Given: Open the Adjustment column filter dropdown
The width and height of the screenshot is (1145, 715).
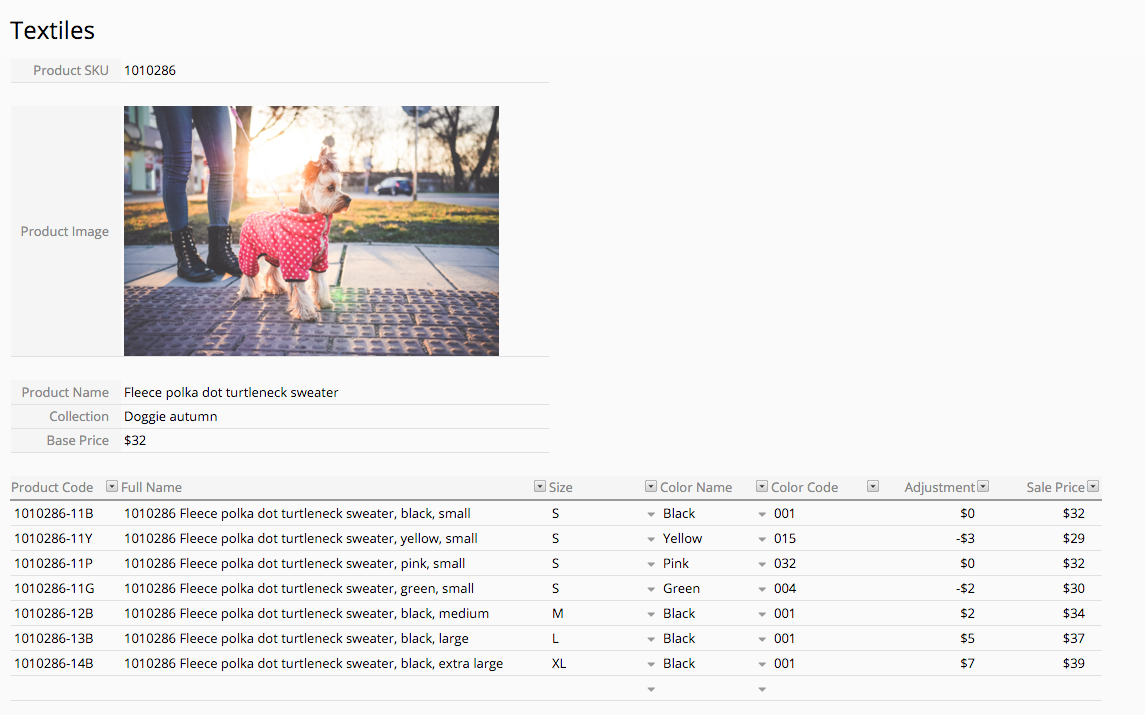Looking at the screenshot, I should point(983,486).
